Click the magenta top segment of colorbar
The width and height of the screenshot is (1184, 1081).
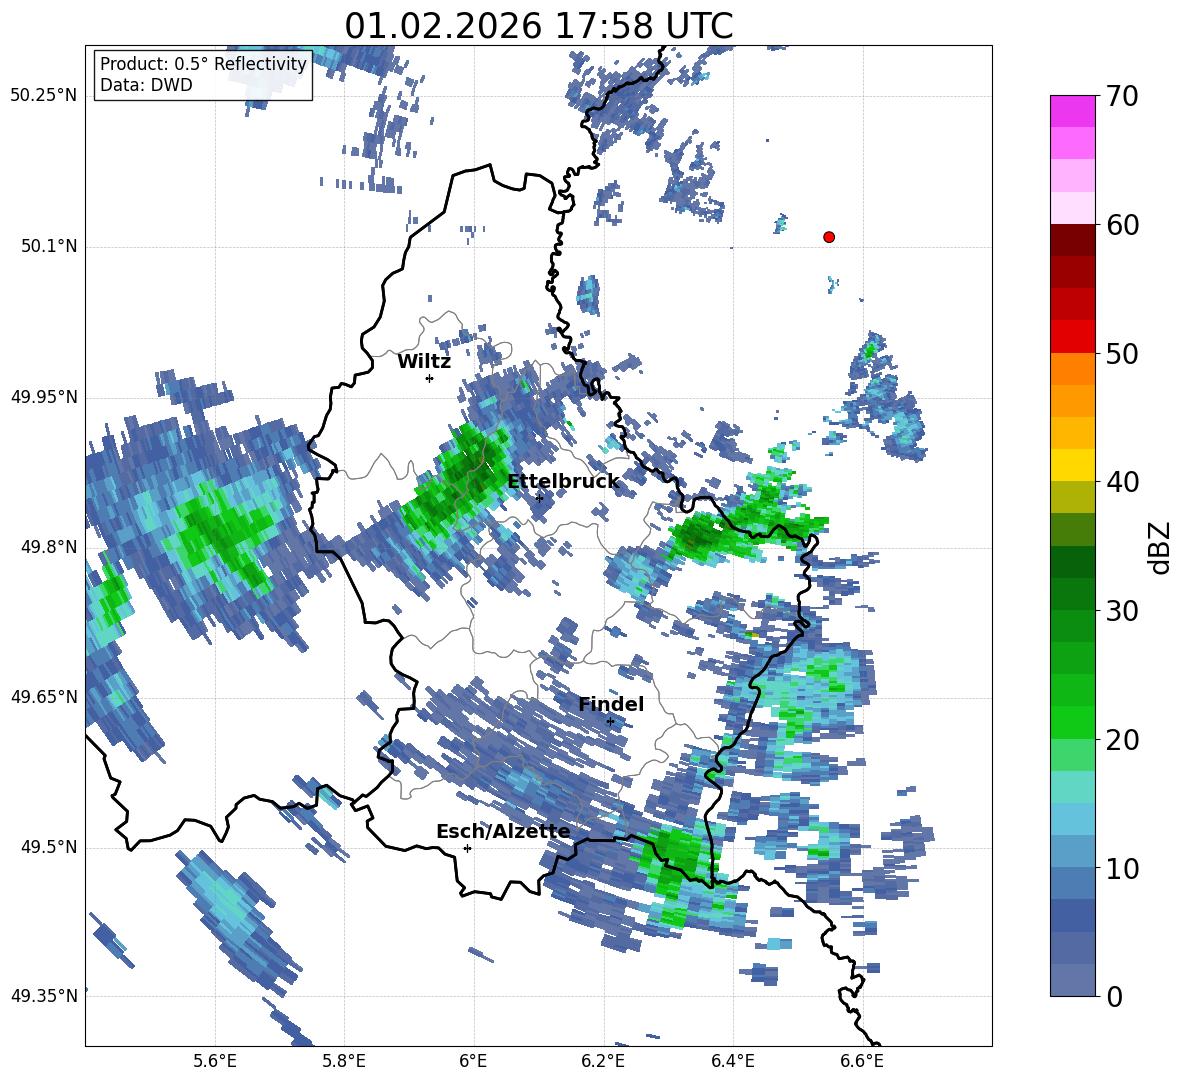pyautogui.click(x=1072, y=112)
